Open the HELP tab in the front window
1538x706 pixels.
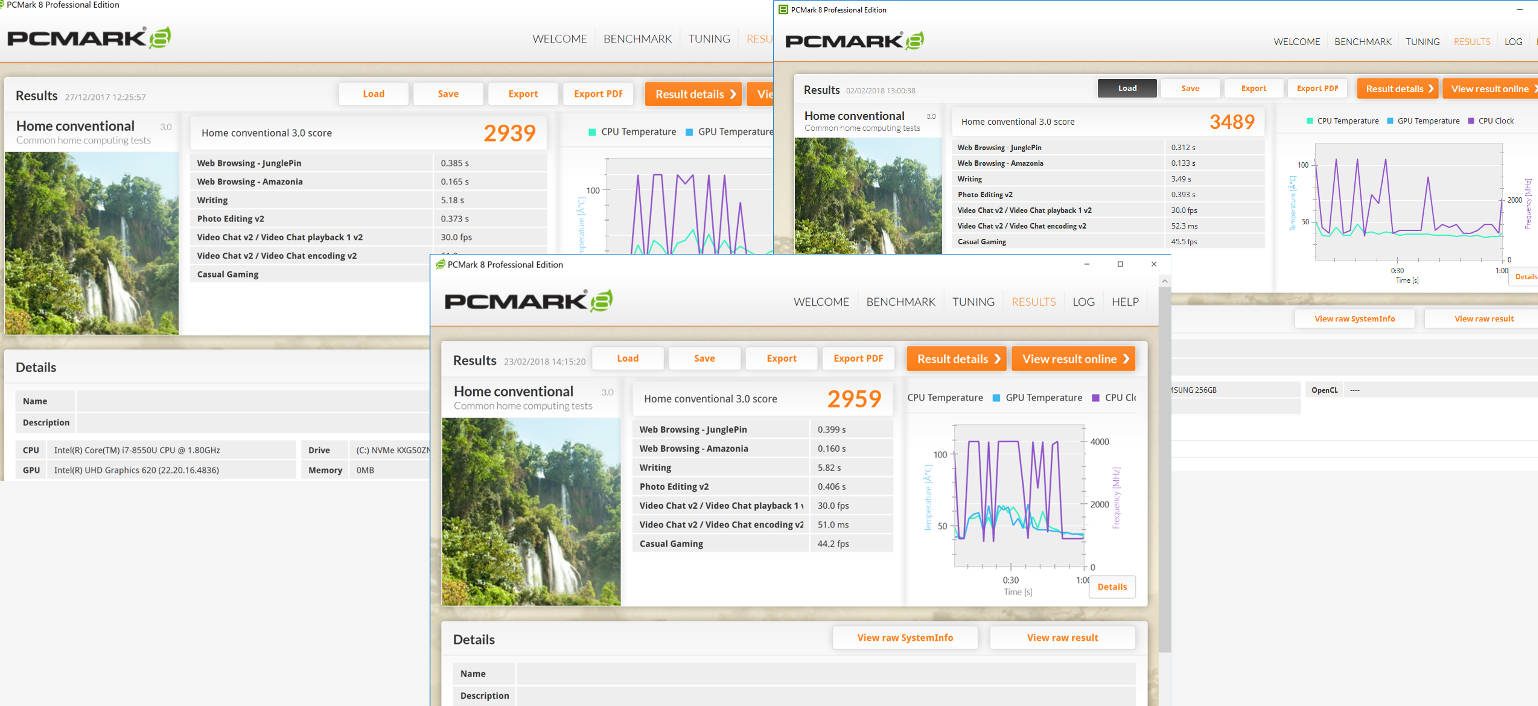1125,302
